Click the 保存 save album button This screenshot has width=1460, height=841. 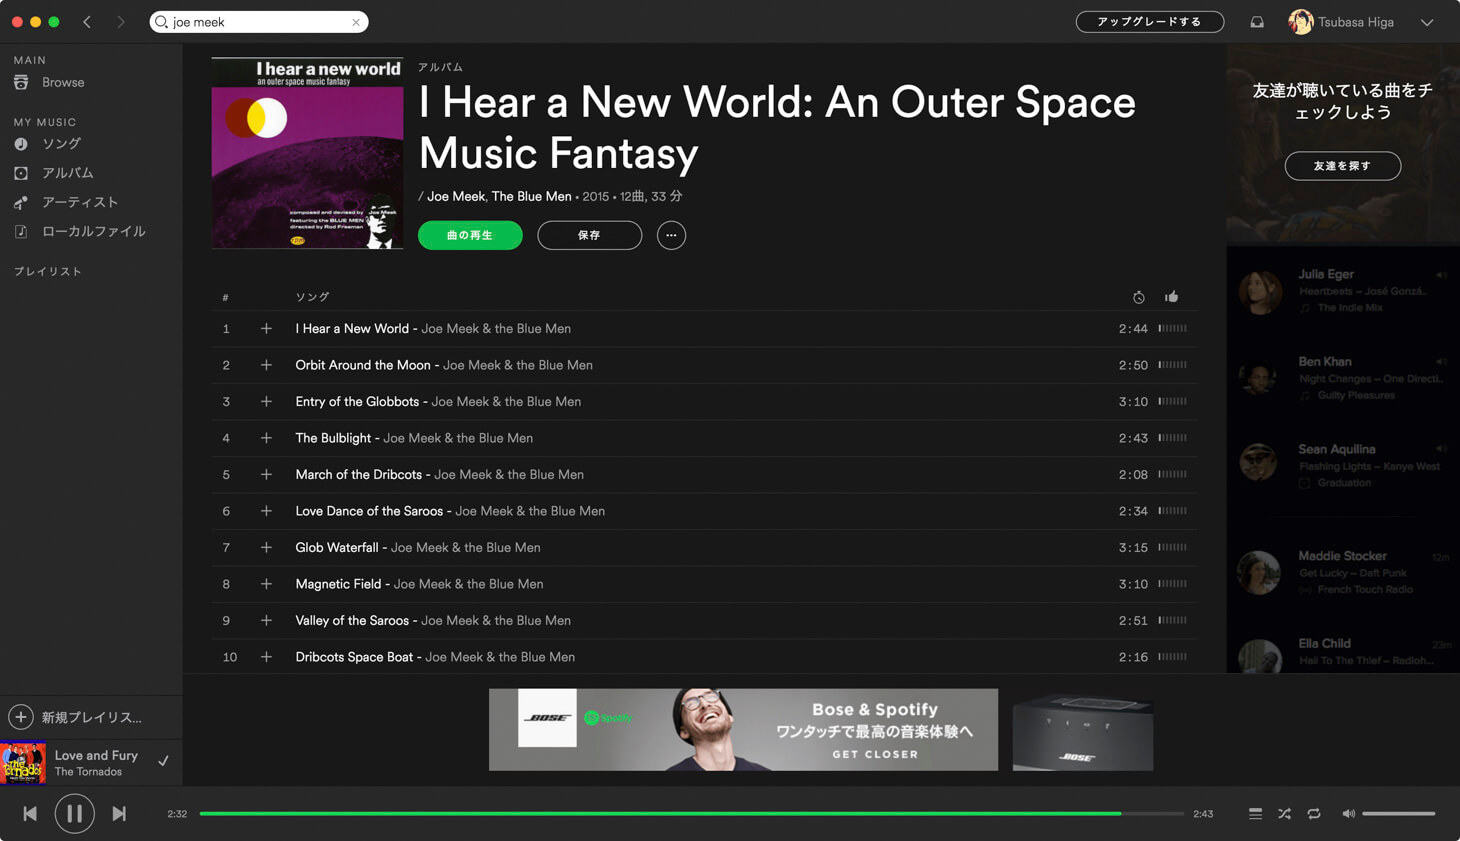[x=589, y=235]
